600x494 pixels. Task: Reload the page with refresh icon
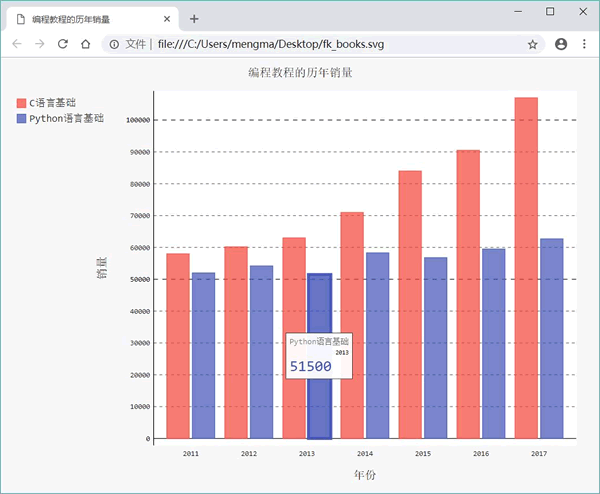[x=63, y=44]
